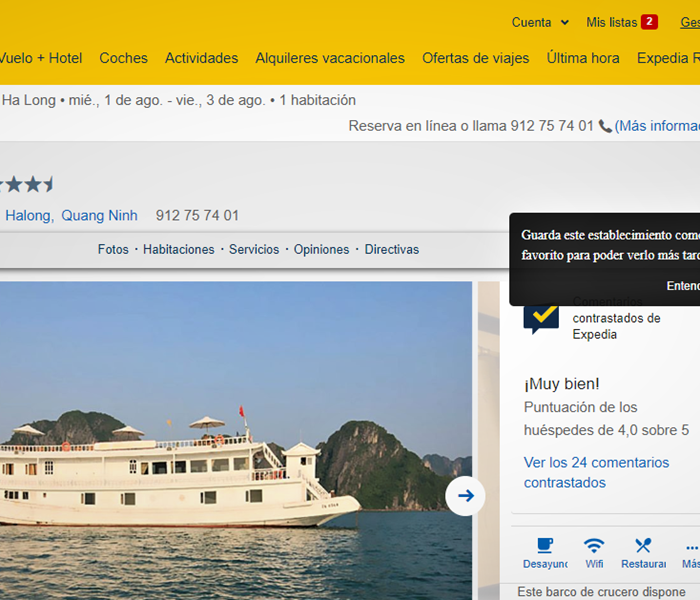Click Puntuación de los huéspedes text

606,419
